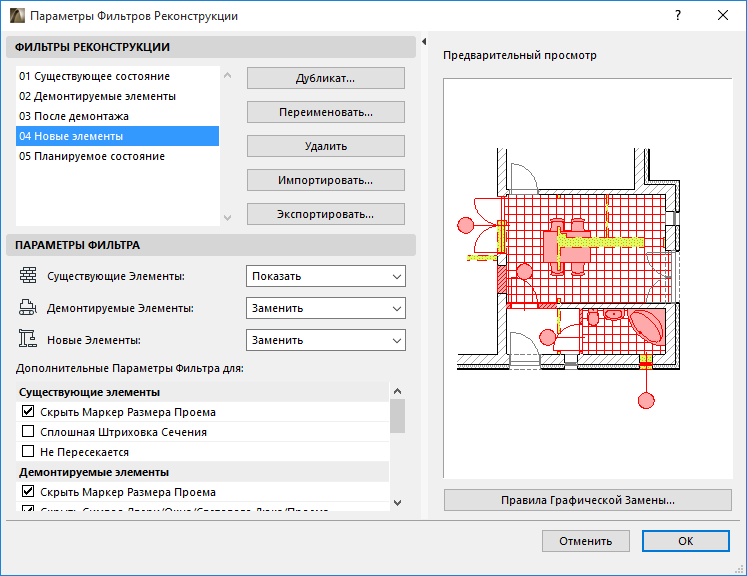Enable Сплошная Штриховка Сечения checkbox
Screen dimensions: 747x576
(x=28, y=432)
